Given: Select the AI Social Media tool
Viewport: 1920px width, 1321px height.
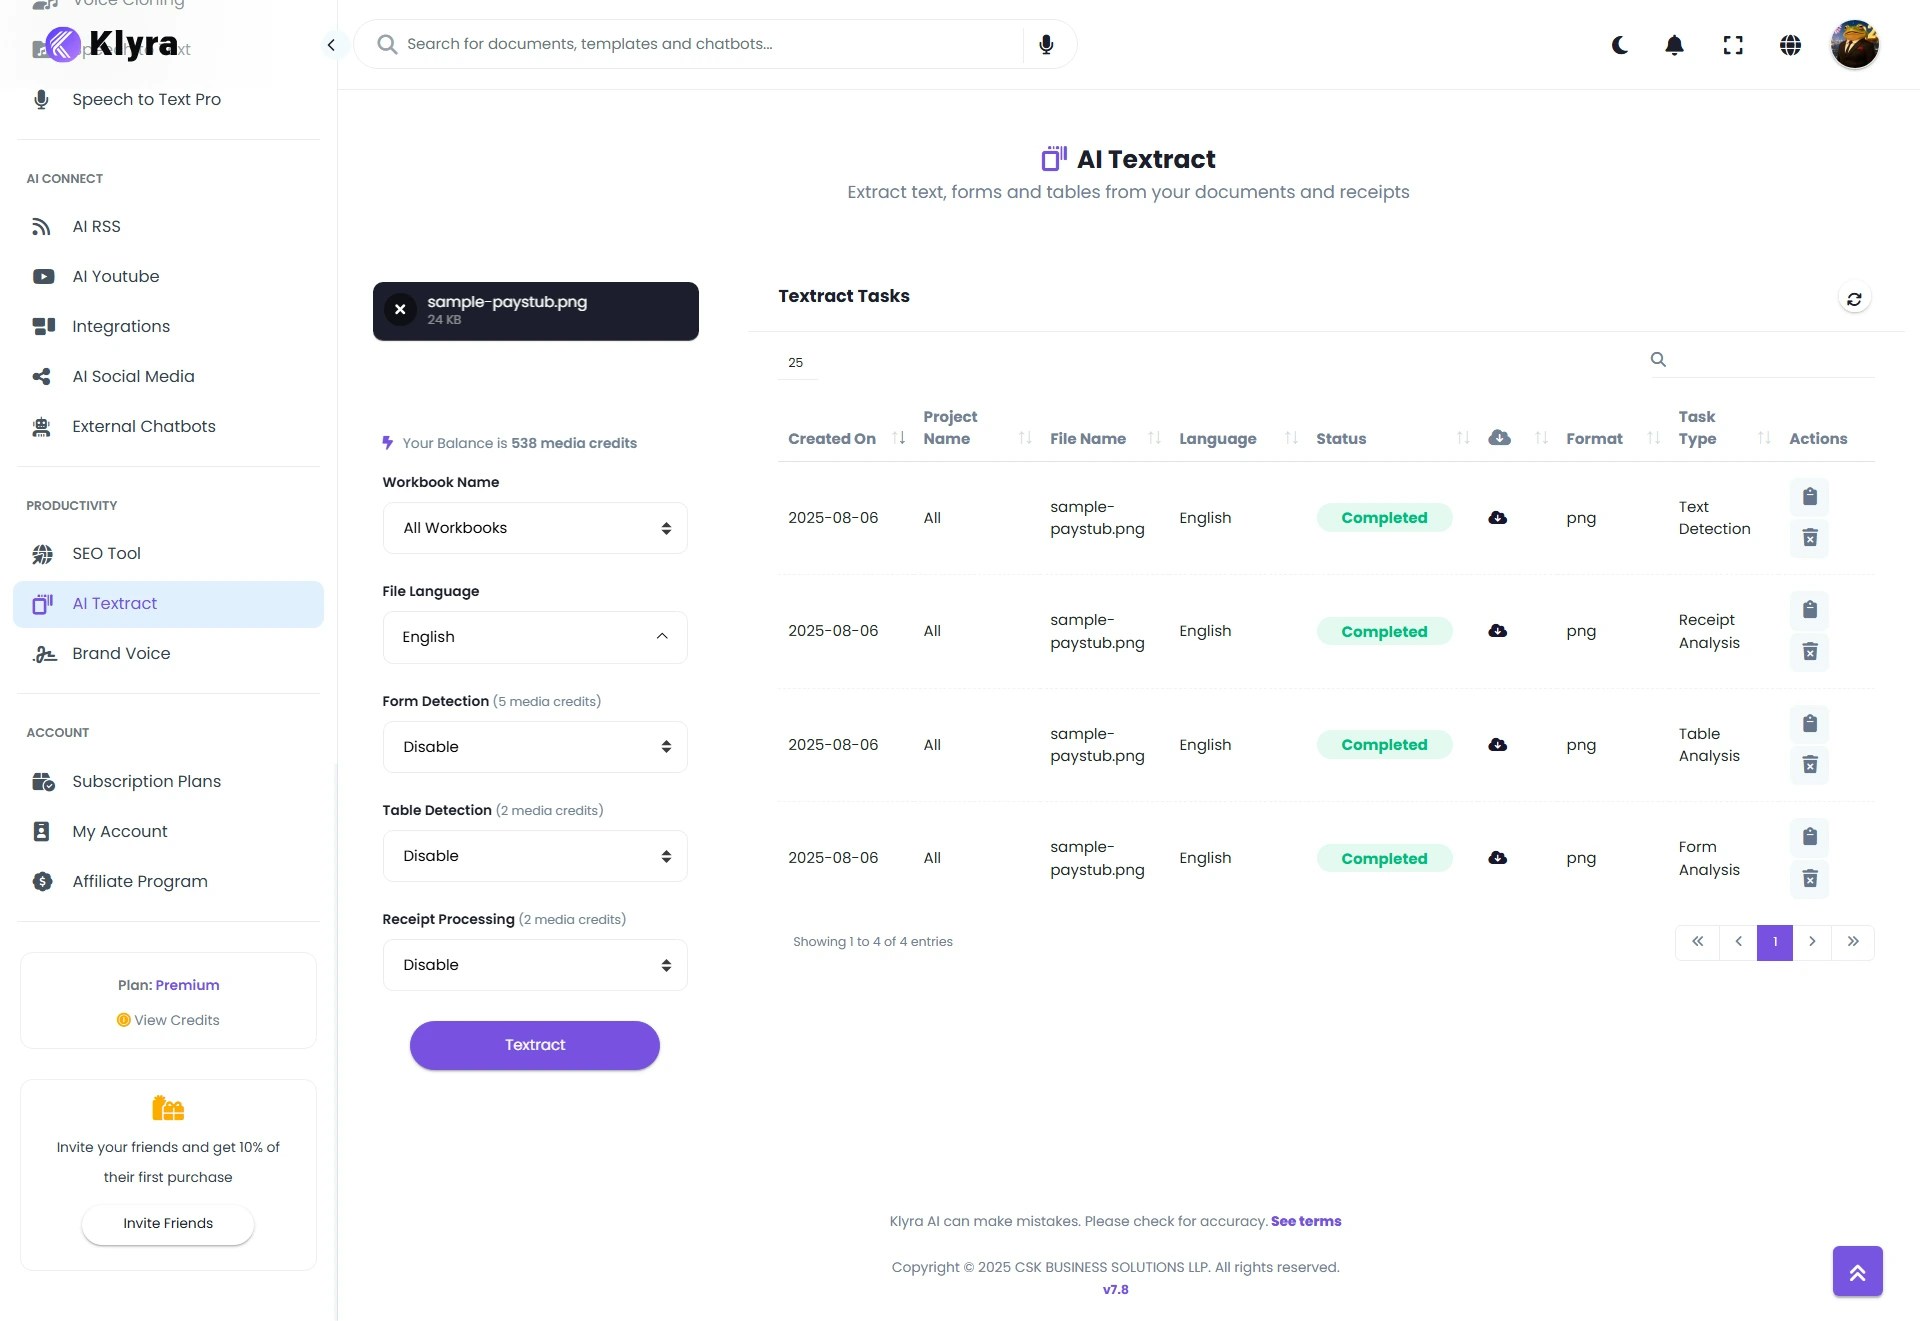Looking at the screenshot, I should coord(133,376).
